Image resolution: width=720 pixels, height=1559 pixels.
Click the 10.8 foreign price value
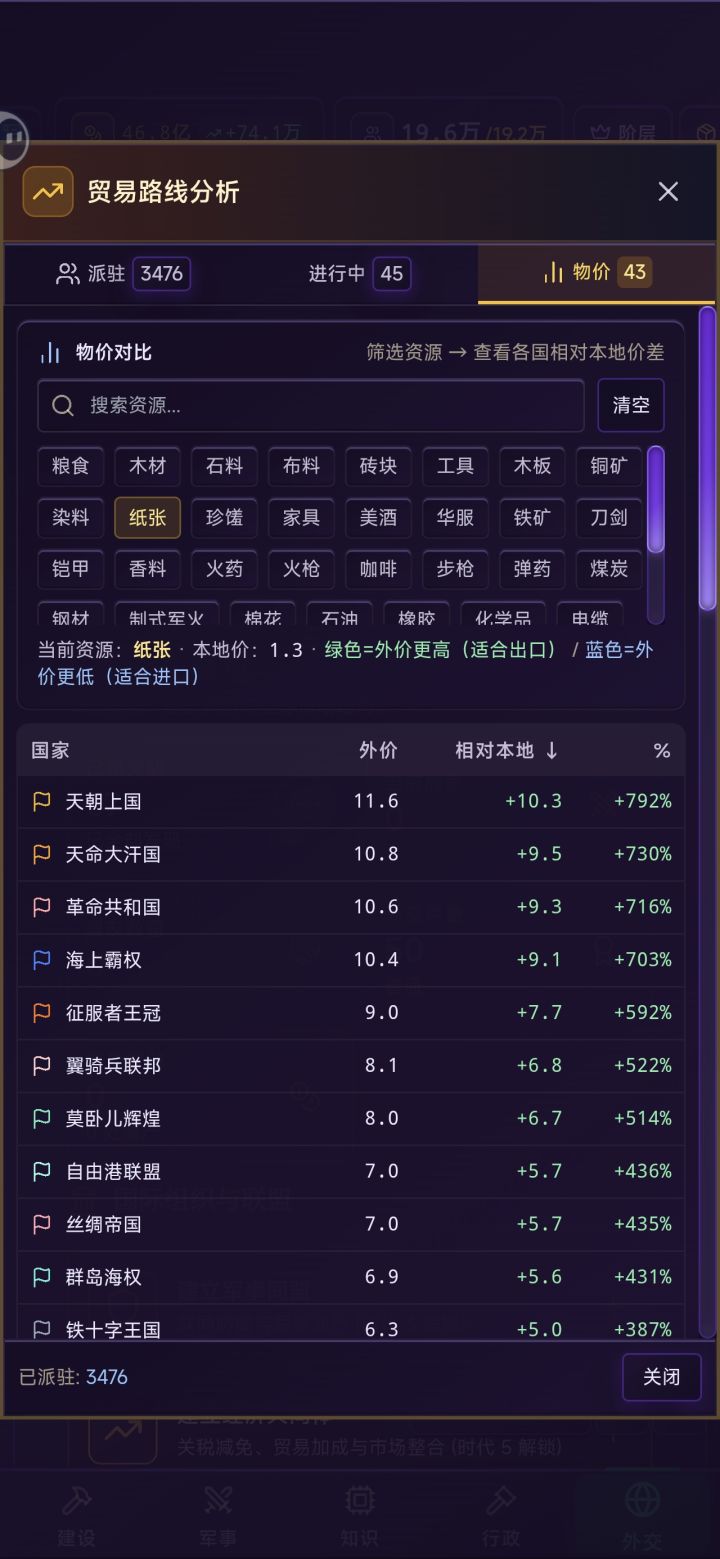click(376, 854)
